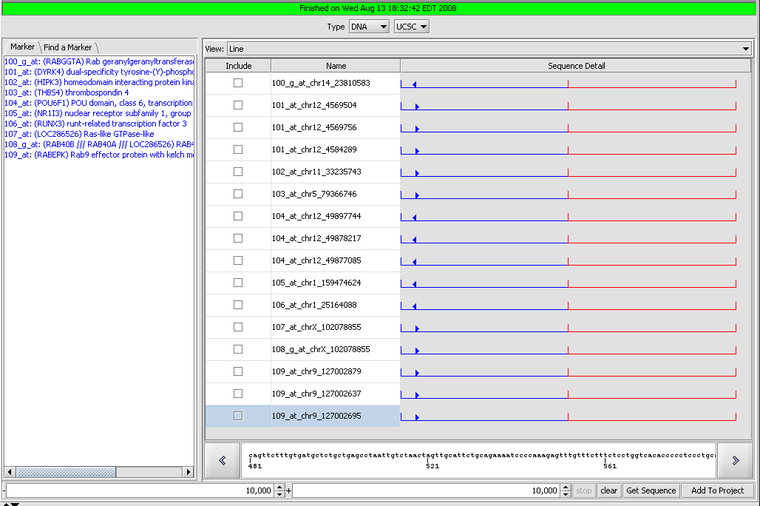Click the next sequence double-arrow button
The height and width of the screenshot is (506, 760).
point(735,460)
